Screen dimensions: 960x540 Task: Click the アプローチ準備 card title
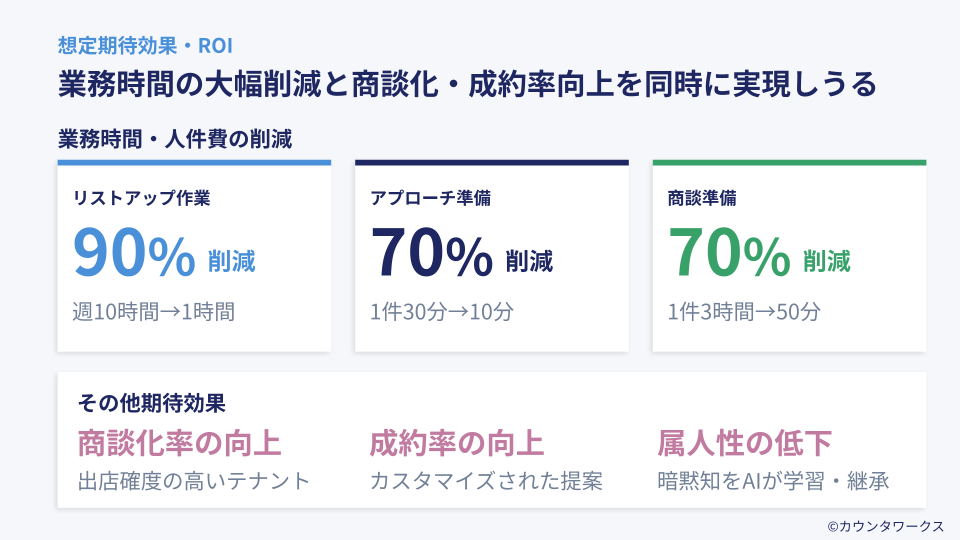430,198
